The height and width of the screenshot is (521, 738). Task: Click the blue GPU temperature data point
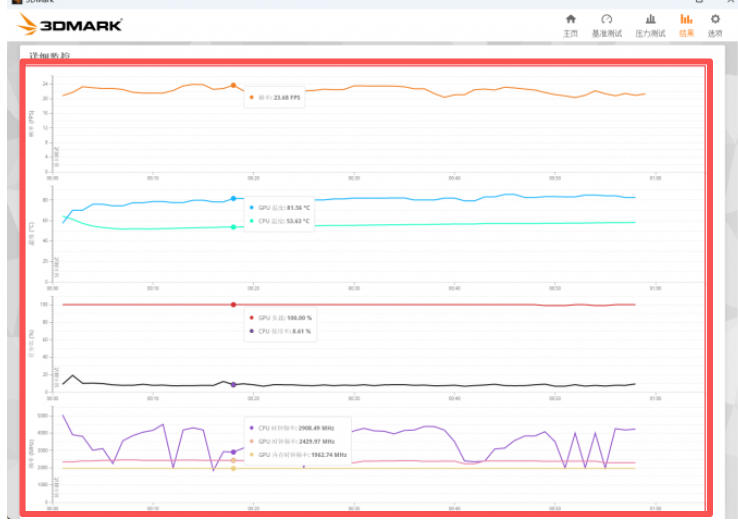(233, 199)
